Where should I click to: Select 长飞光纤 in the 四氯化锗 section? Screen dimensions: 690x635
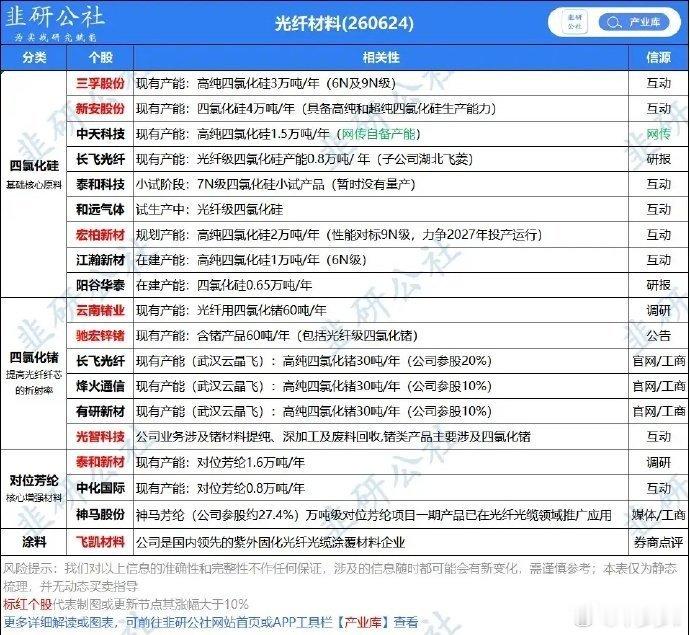pyautogui.click(x=100, y=361)
